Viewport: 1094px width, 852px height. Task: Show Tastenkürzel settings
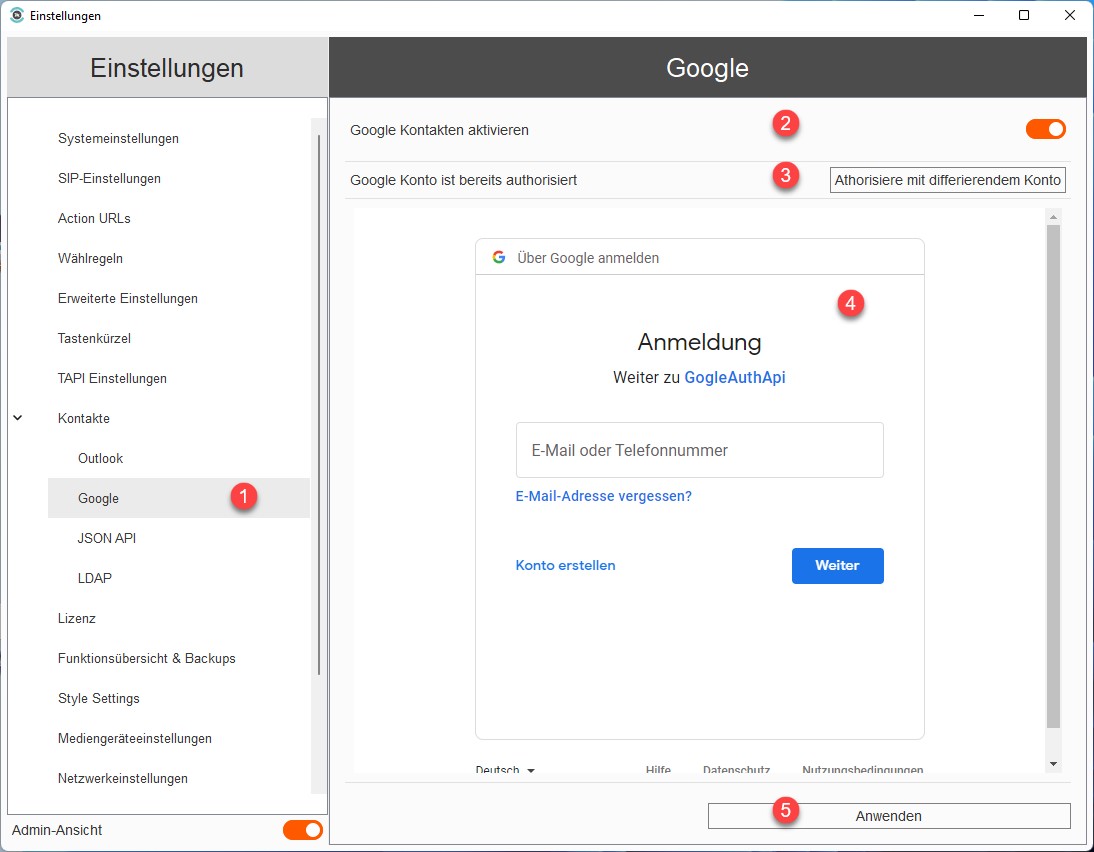94,338
